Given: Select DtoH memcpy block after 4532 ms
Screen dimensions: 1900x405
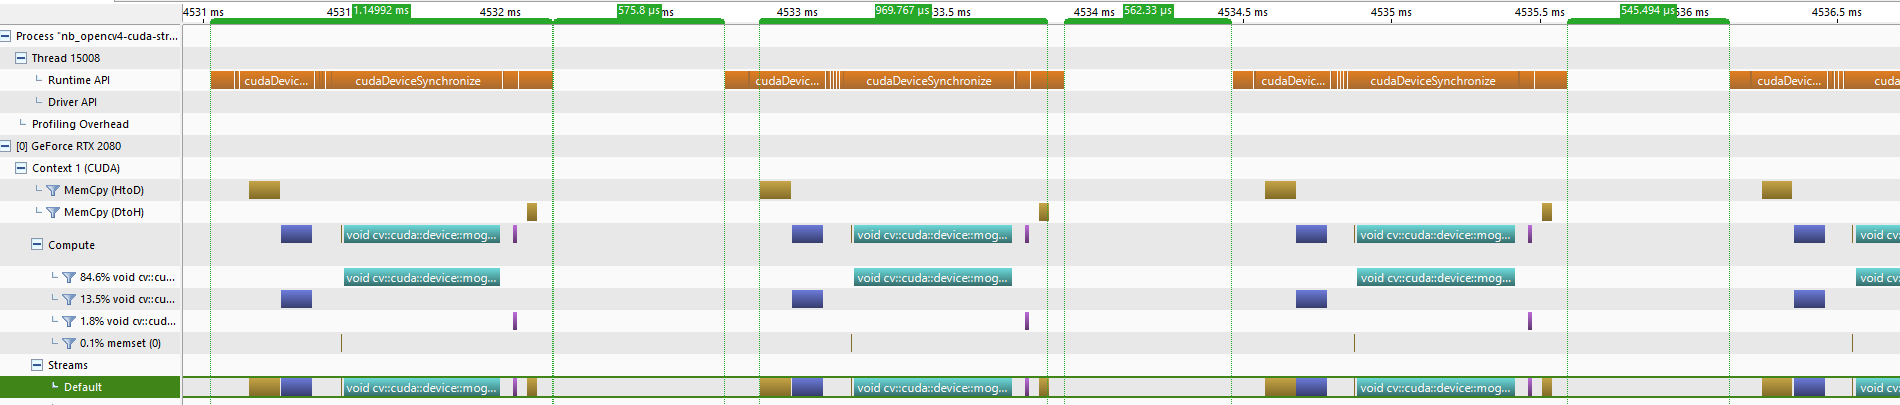Looking at the screenshot, I should 532,212.
